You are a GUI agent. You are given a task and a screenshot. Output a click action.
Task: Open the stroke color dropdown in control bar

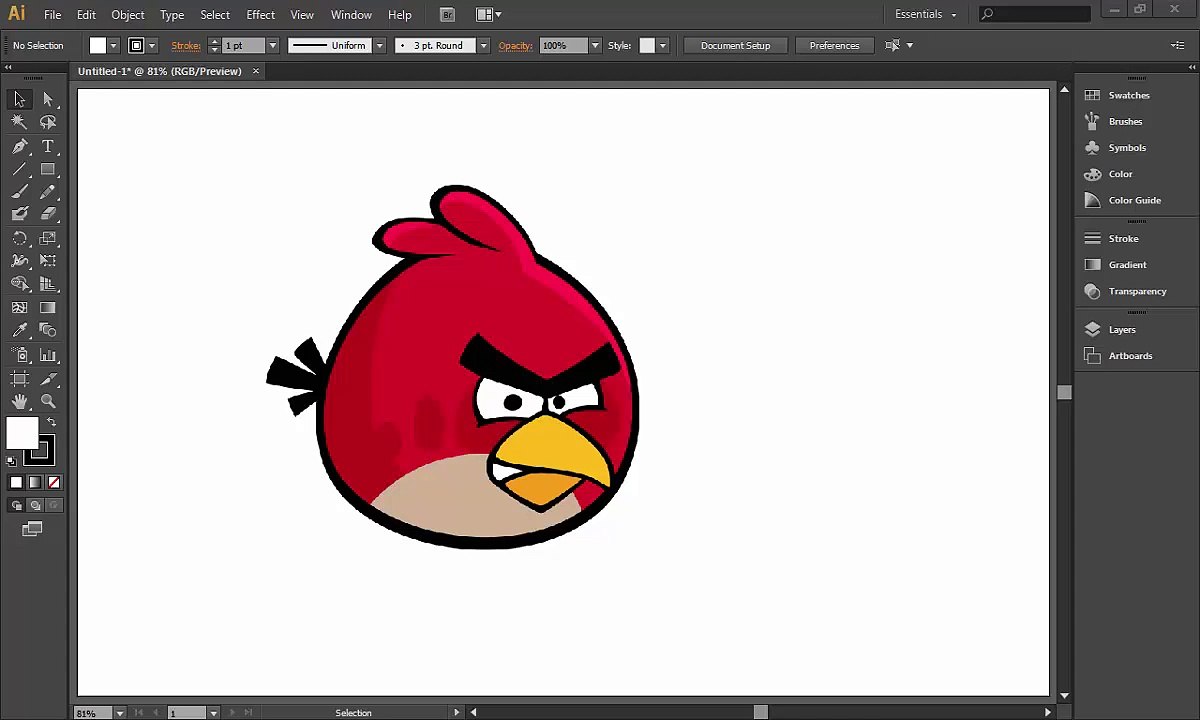tap(152, 45)
